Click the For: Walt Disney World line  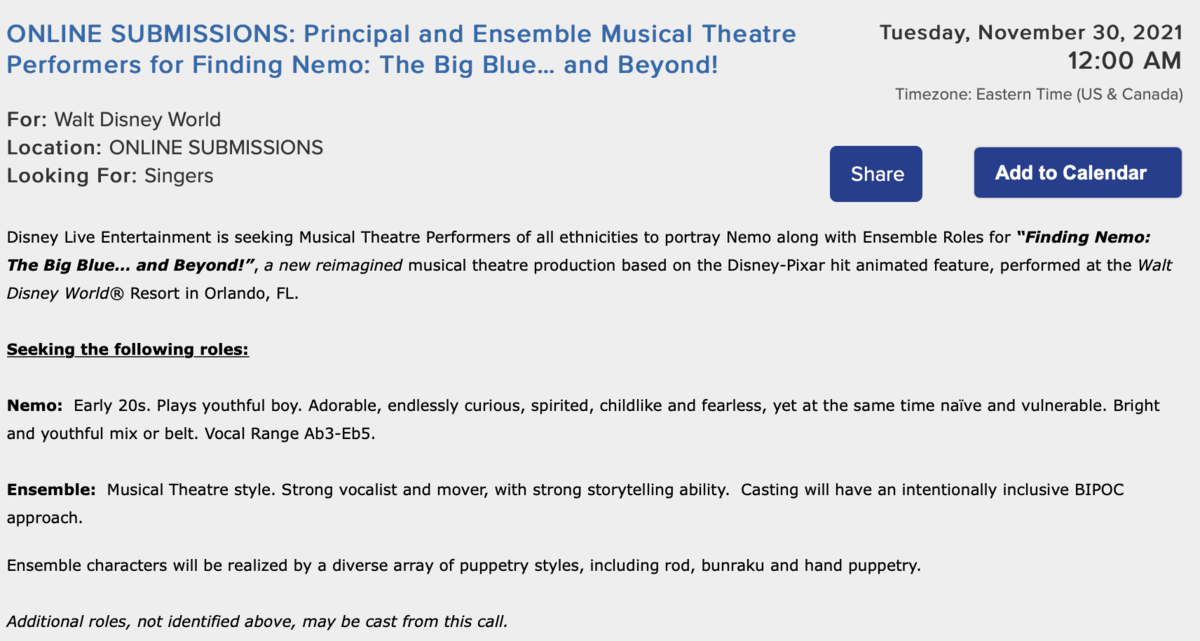114,120
